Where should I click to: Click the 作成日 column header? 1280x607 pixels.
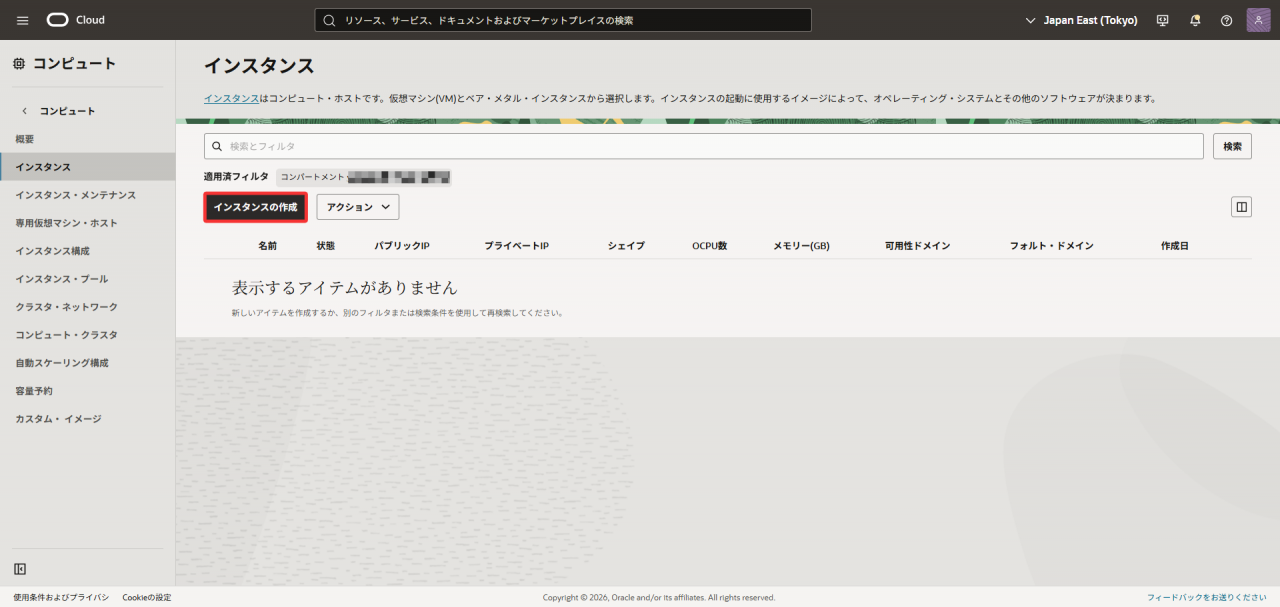1175,246
